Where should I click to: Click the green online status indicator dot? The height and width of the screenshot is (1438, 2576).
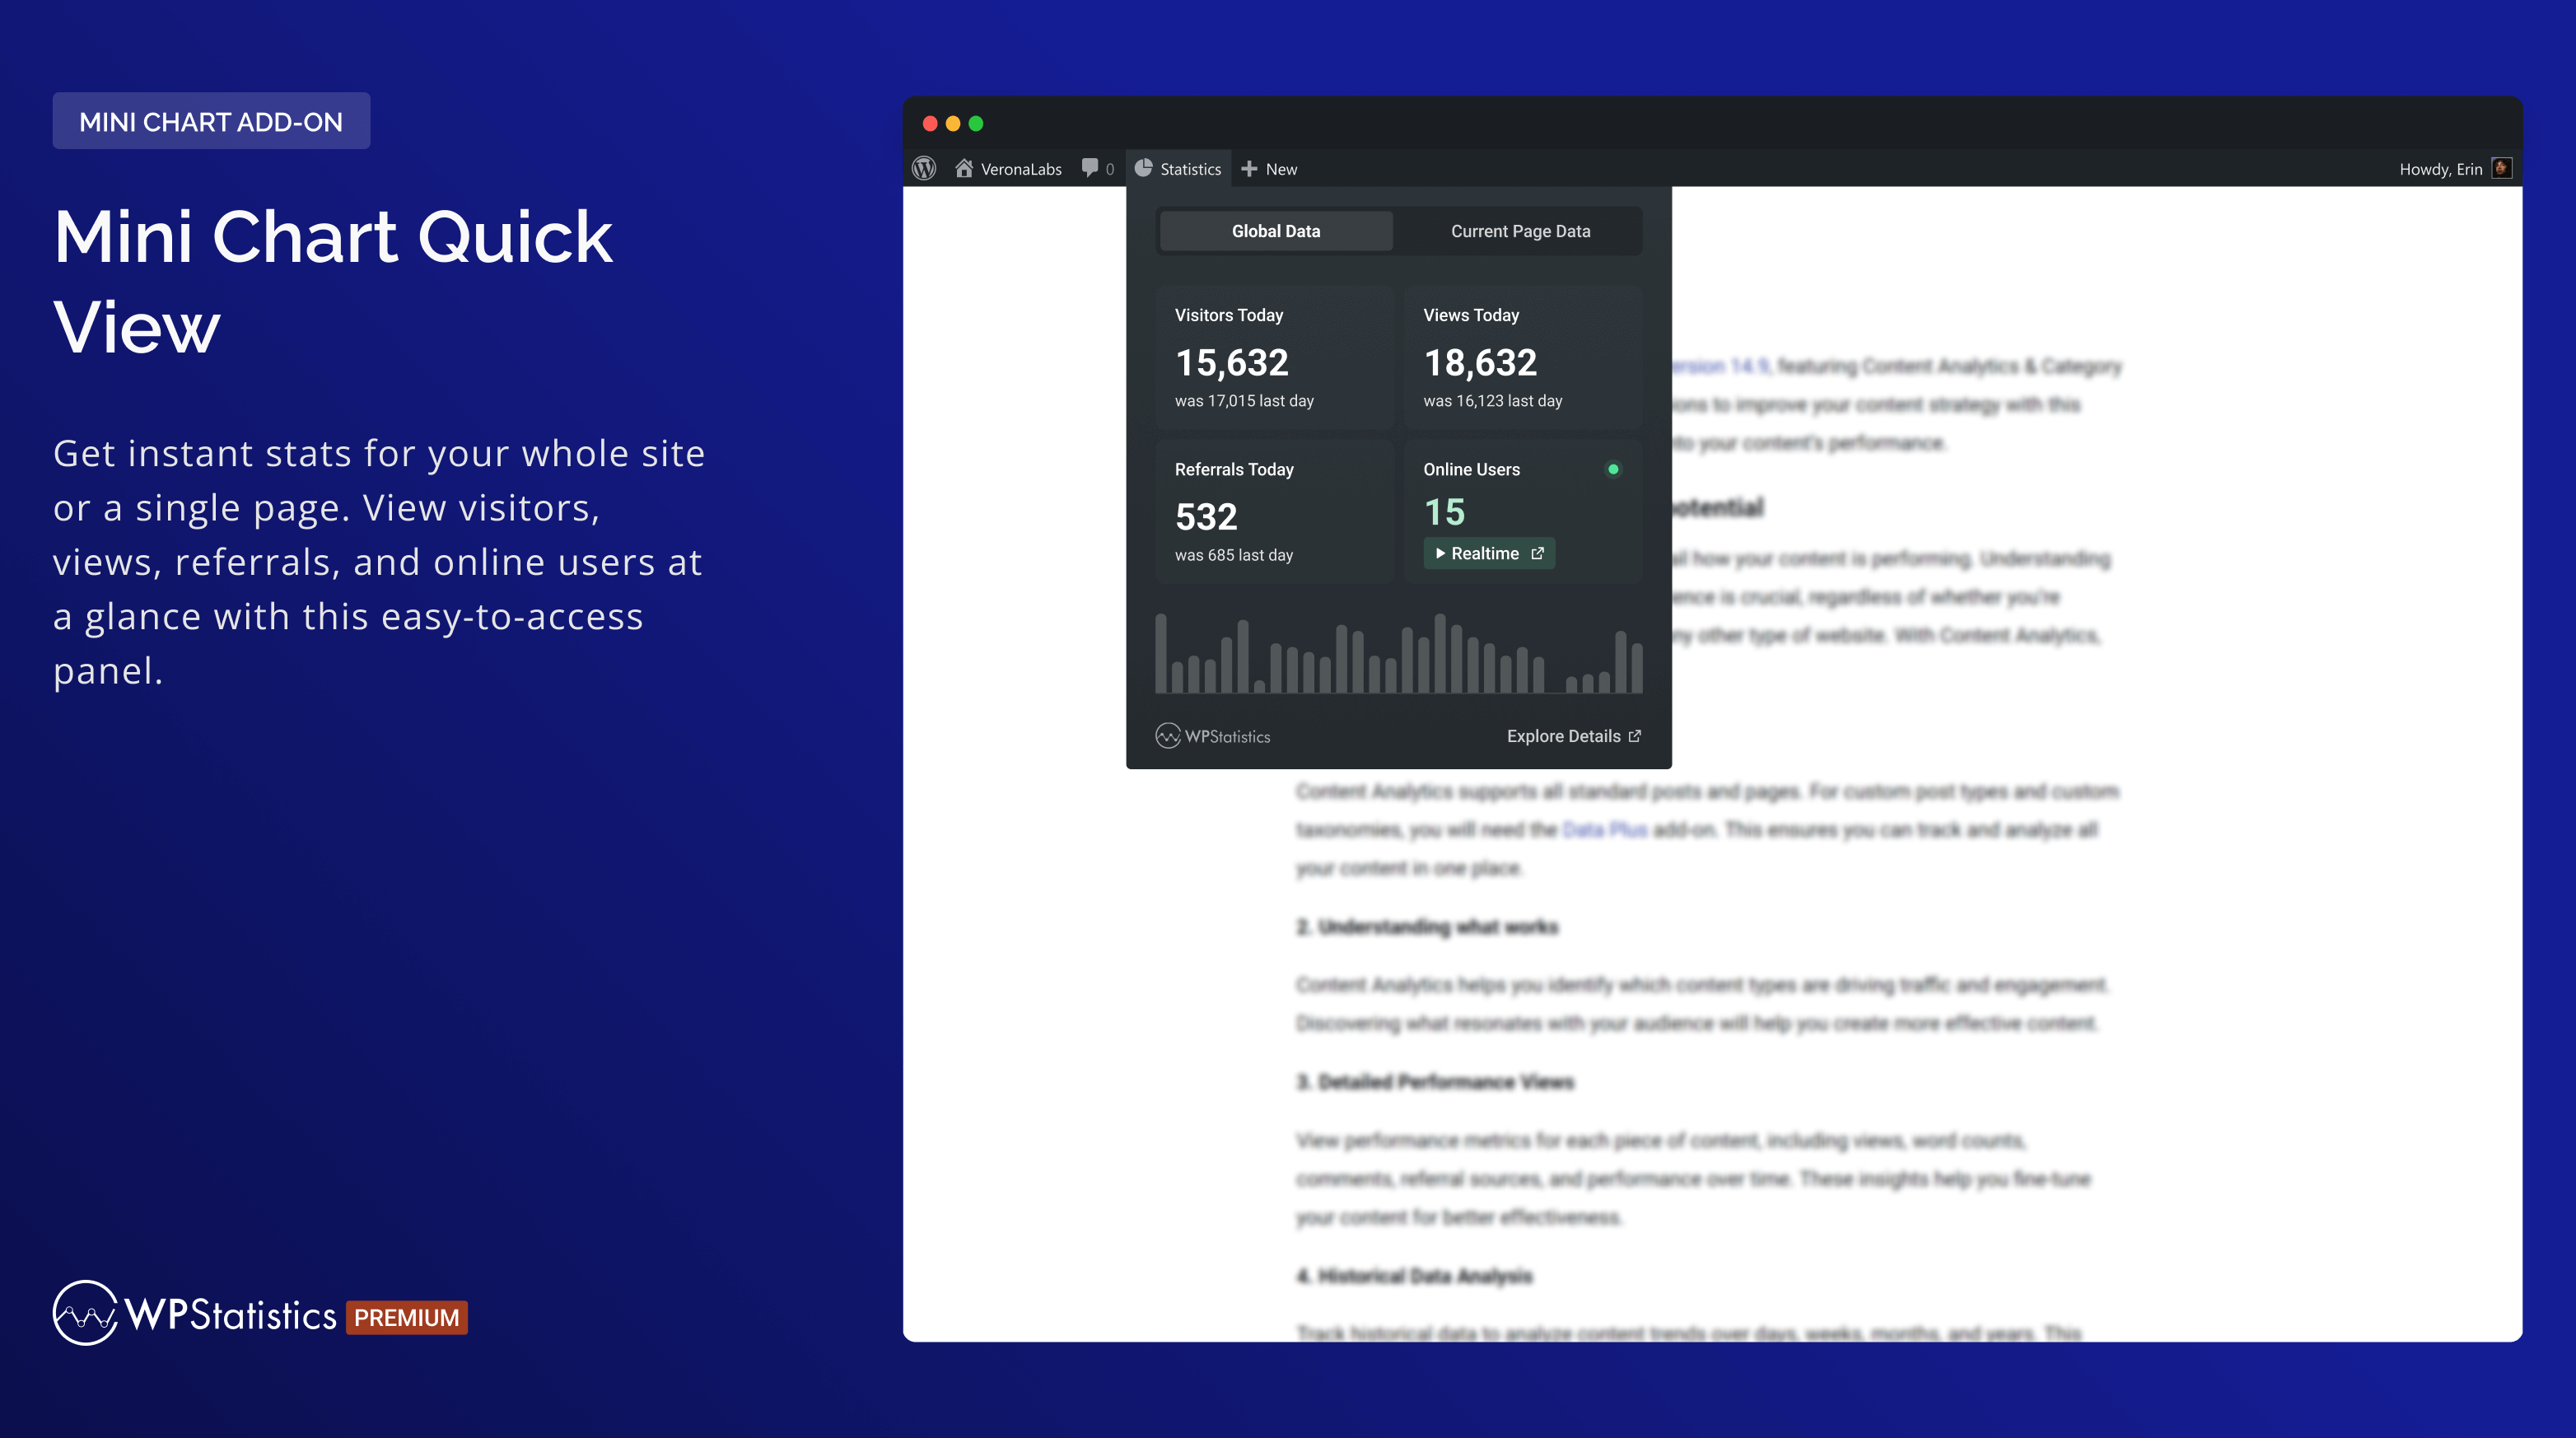pos(1613,469)
